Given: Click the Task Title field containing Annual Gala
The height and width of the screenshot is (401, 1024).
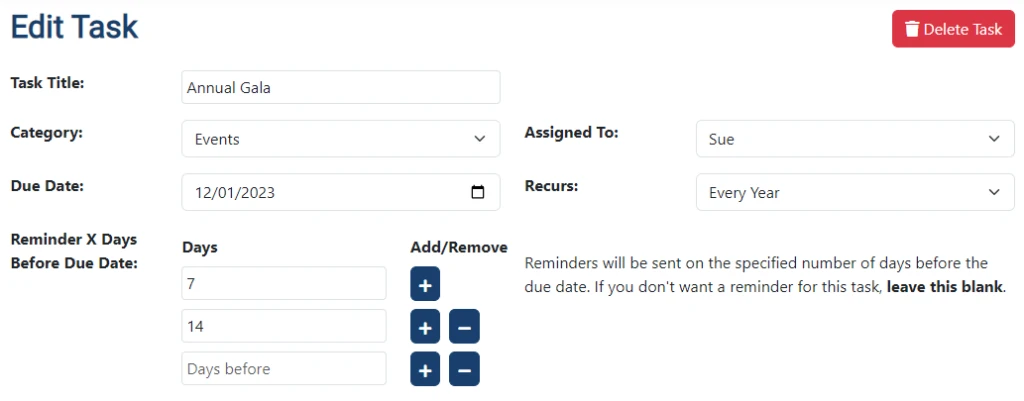Looking at the screenshot, I should pyautogui.click(x=340, y=87).
